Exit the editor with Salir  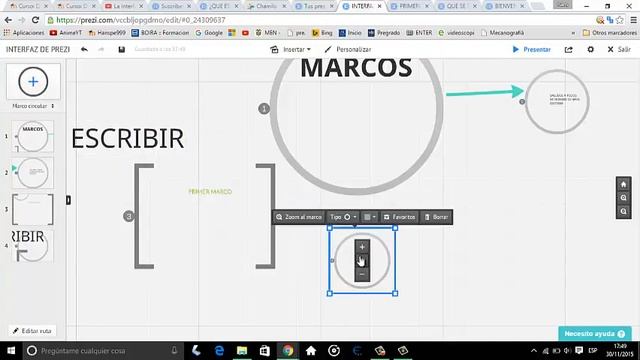[619, 49]
